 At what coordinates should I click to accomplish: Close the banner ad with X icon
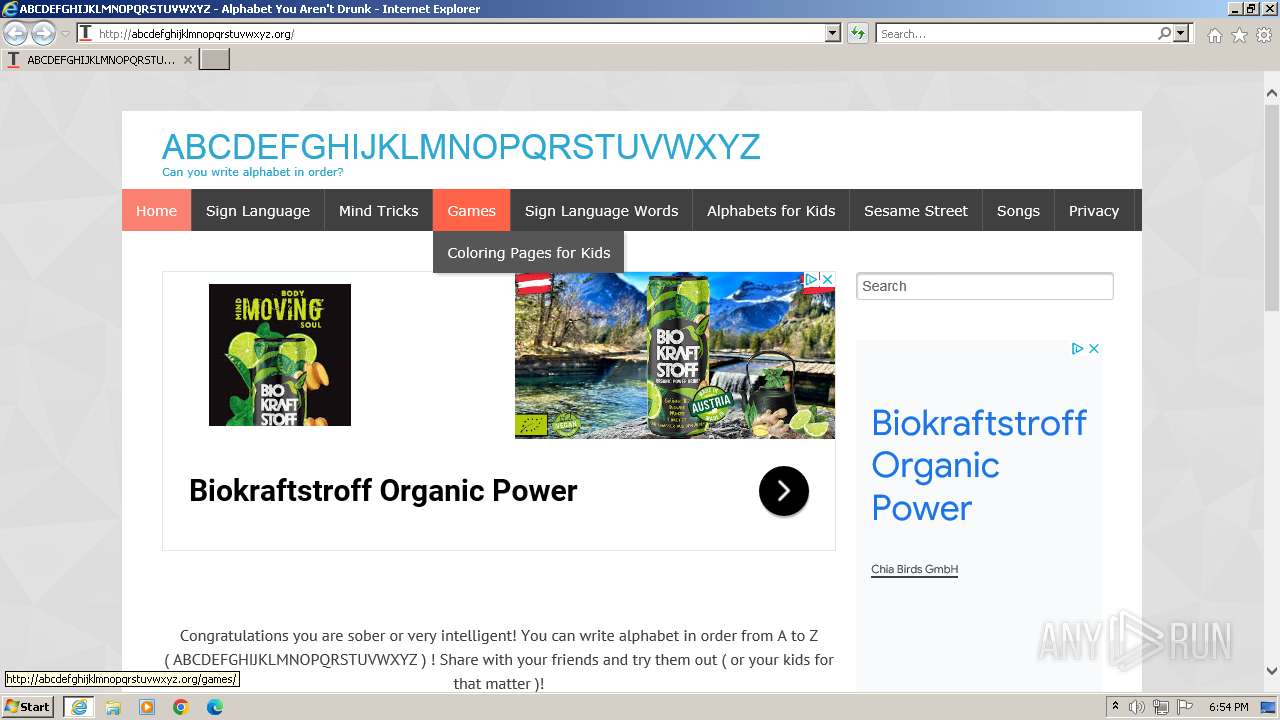coord(827,279)
